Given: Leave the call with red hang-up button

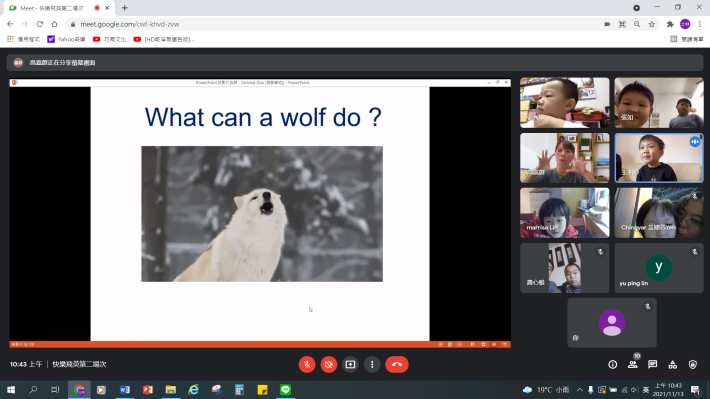Looking at the screenshot, I should click(397, 365).
